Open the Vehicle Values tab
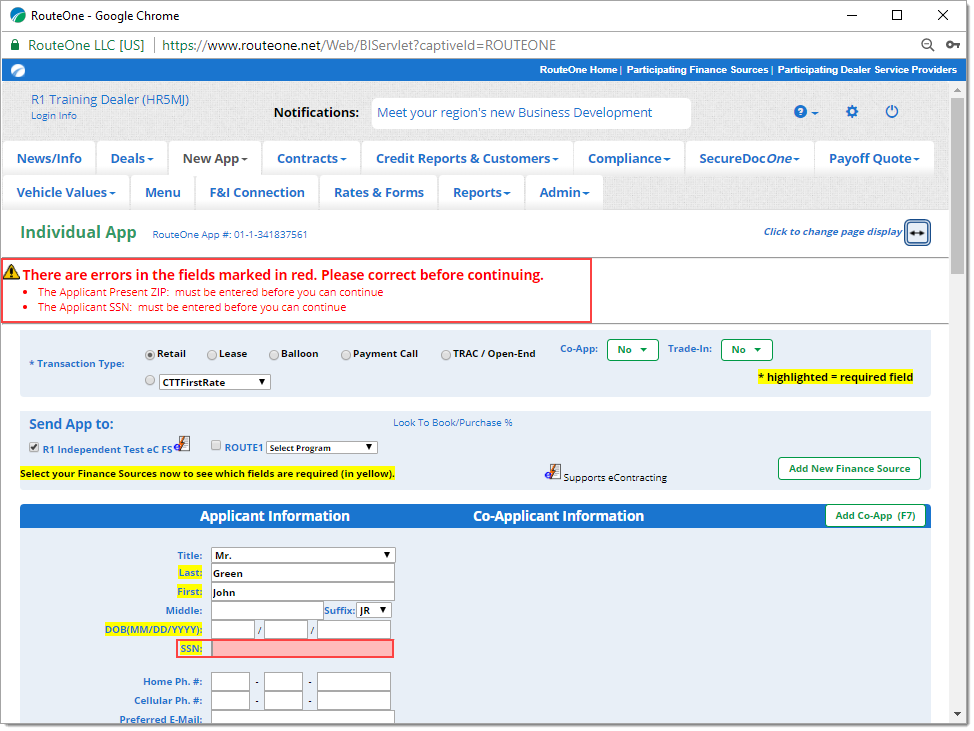The image size is (974, 731). coord(66,193)
